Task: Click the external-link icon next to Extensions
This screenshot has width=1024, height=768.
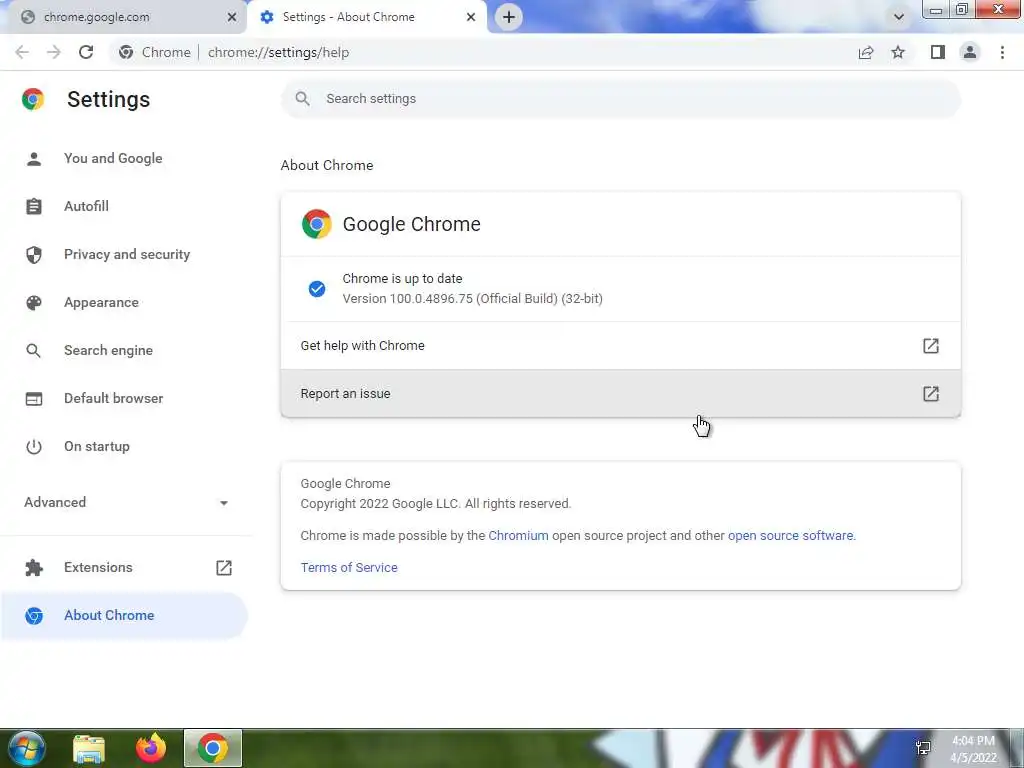Action: coord(224,568)
